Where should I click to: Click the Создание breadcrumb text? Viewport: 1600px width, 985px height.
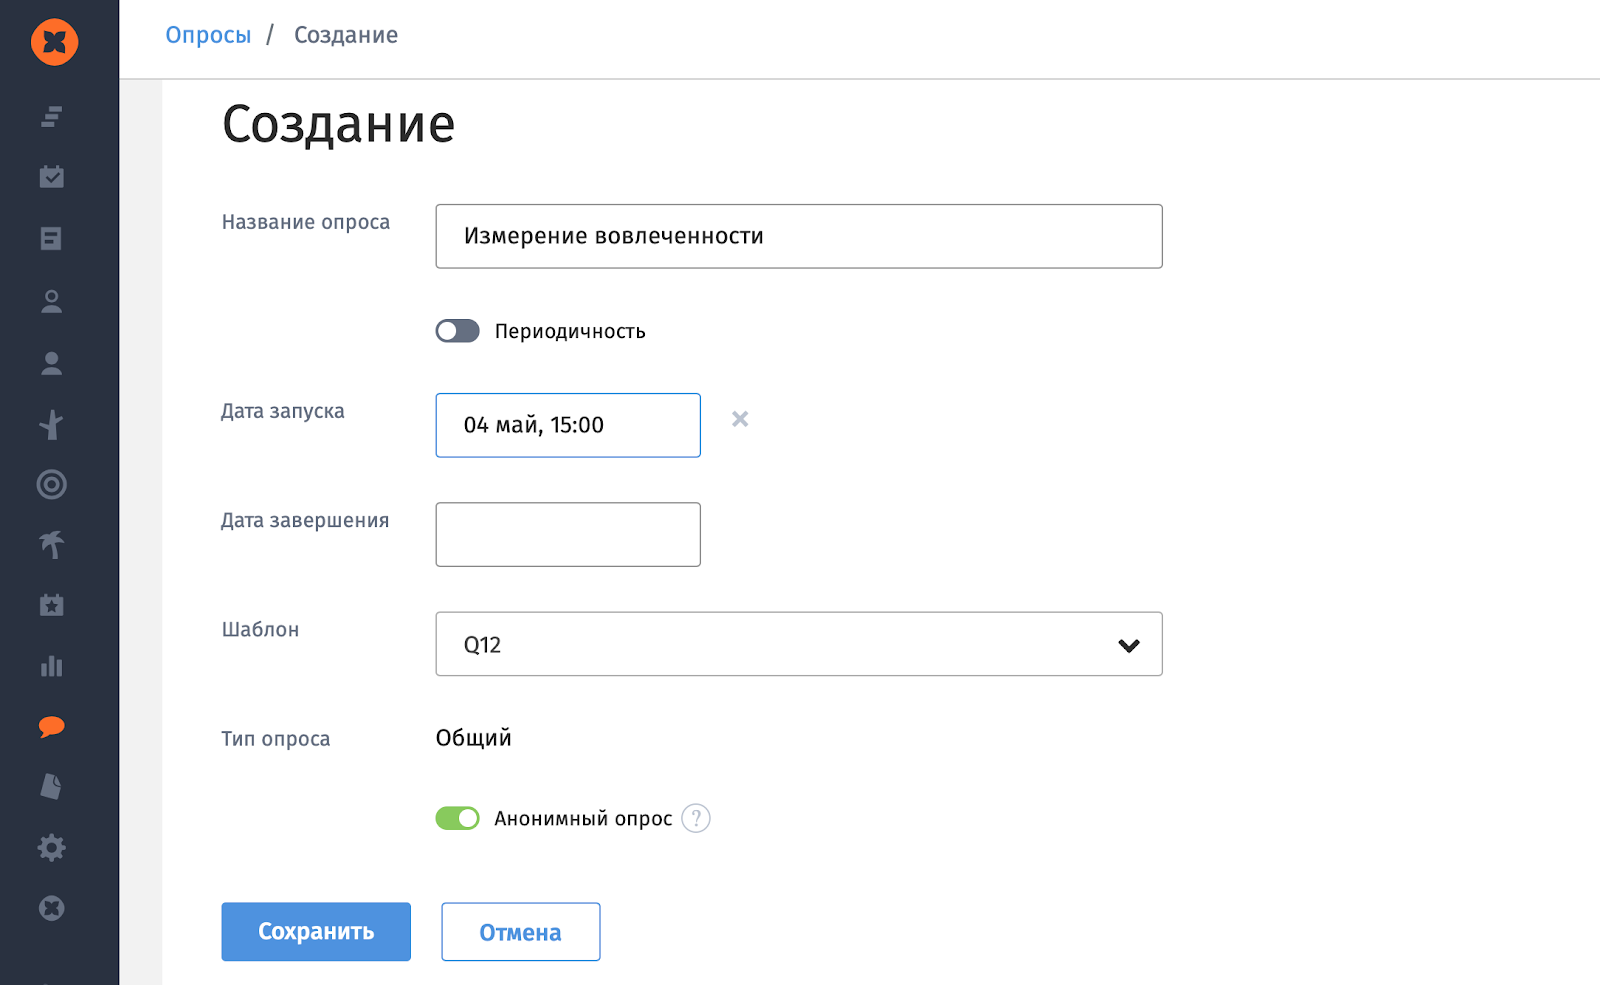[346, 35]
